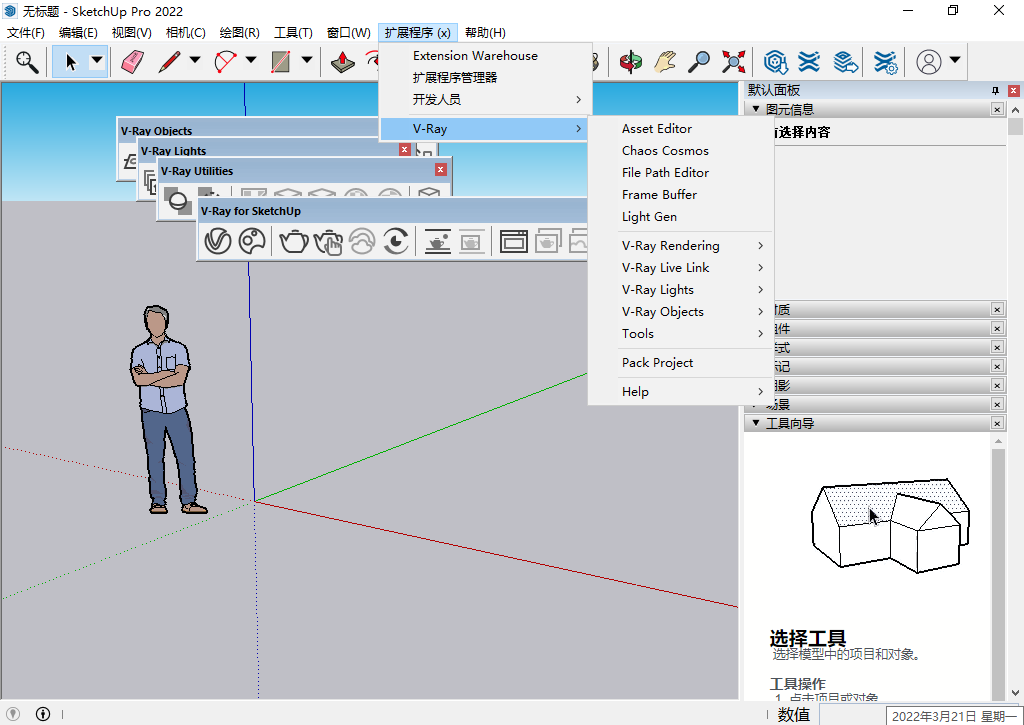
Task: Open the Tools submenu entry
Action: [x=680, y=334]
